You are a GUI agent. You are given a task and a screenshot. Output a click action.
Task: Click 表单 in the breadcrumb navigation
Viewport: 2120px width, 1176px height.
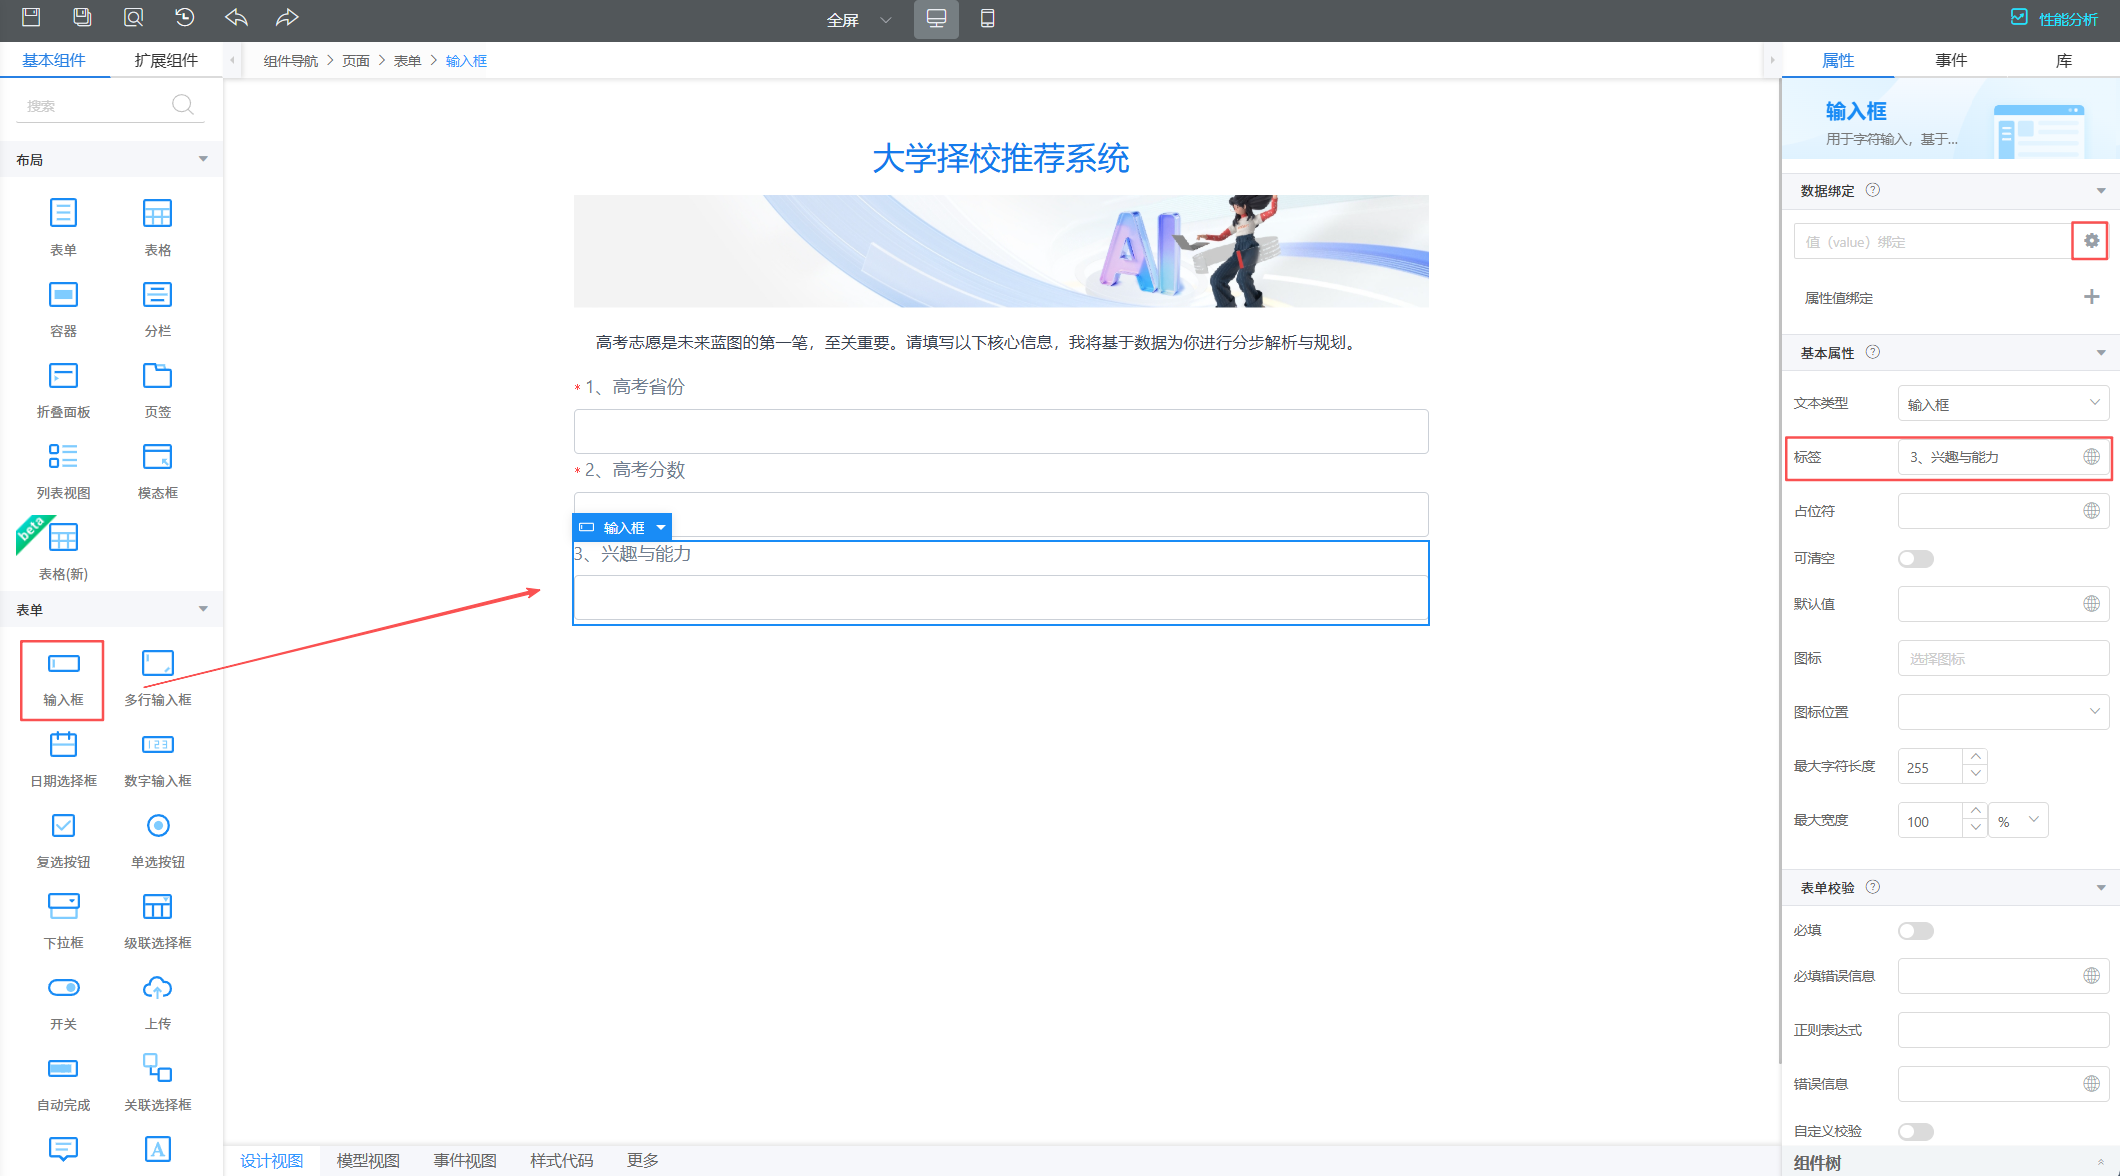(407, 61)
